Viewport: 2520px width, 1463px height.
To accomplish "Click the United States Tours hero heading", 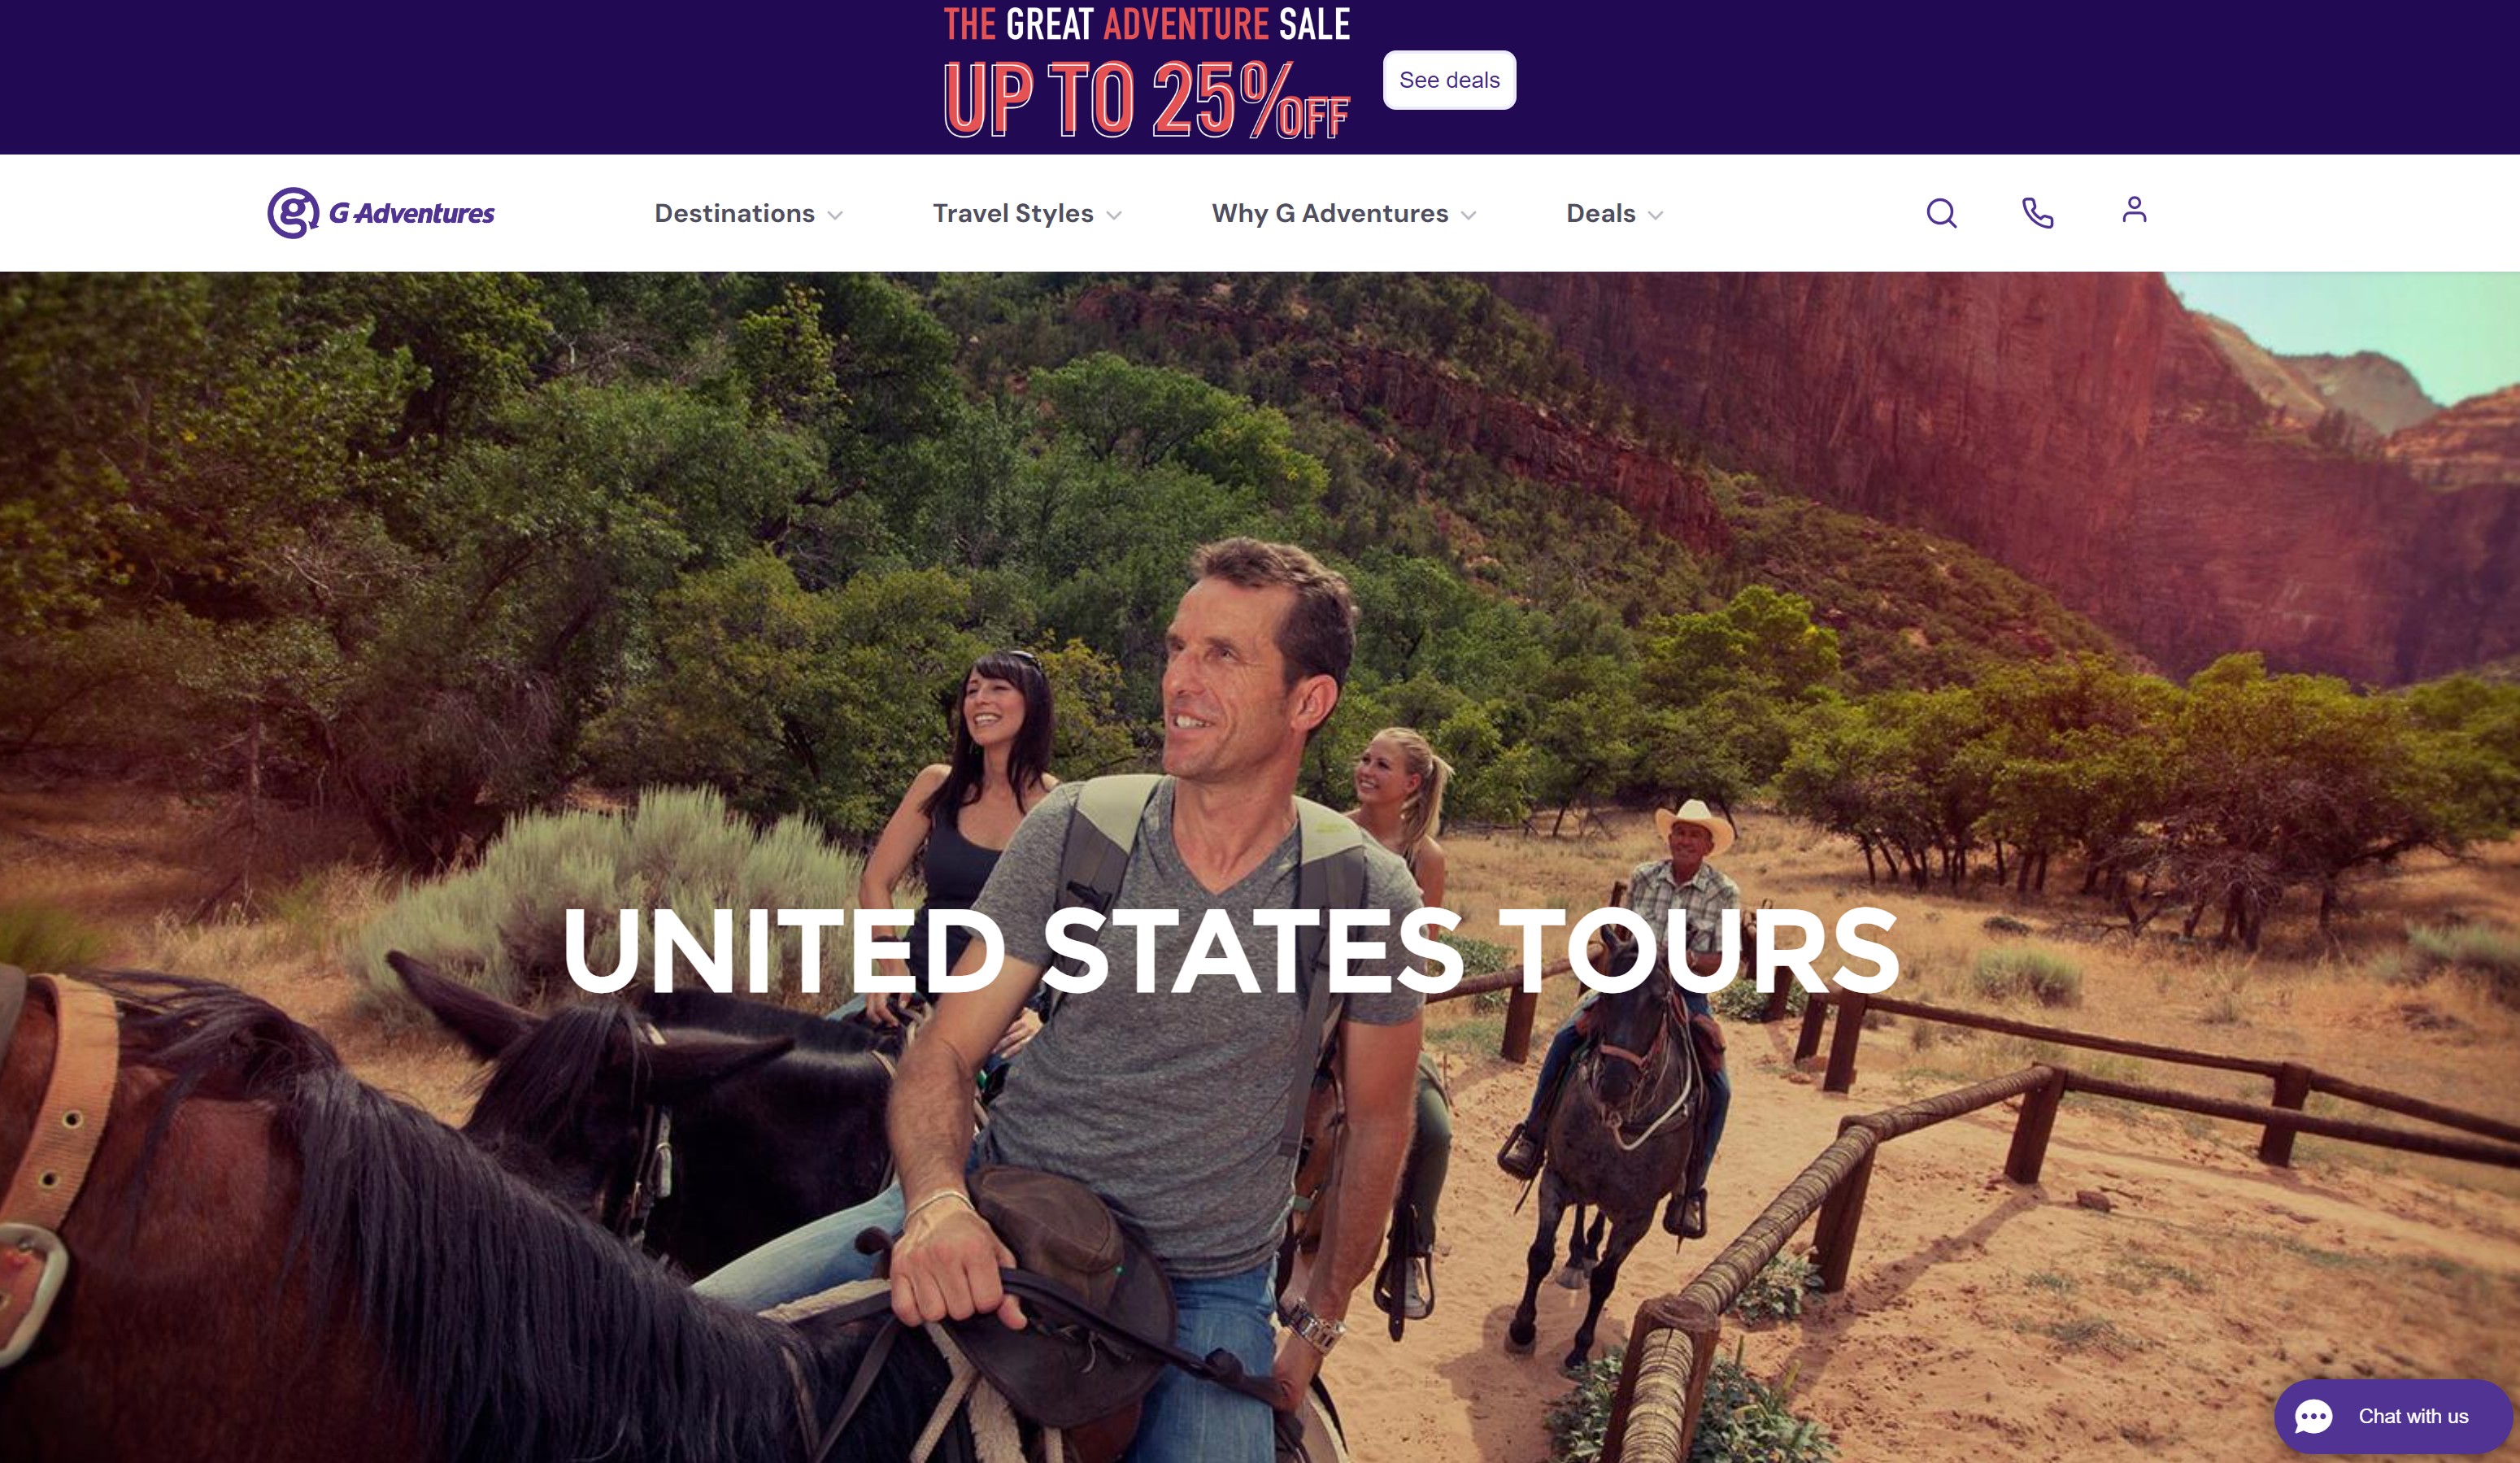I will pyautogui.click(x=1230, y=949).
